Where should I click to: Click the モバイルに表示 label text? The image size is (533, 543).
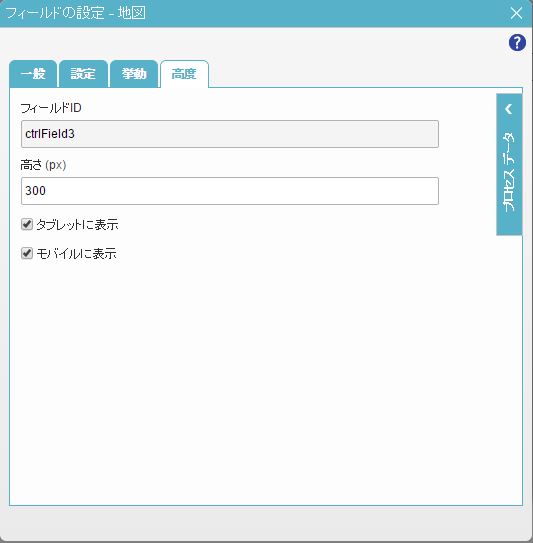pyautogui.click(x=76, y=254)
